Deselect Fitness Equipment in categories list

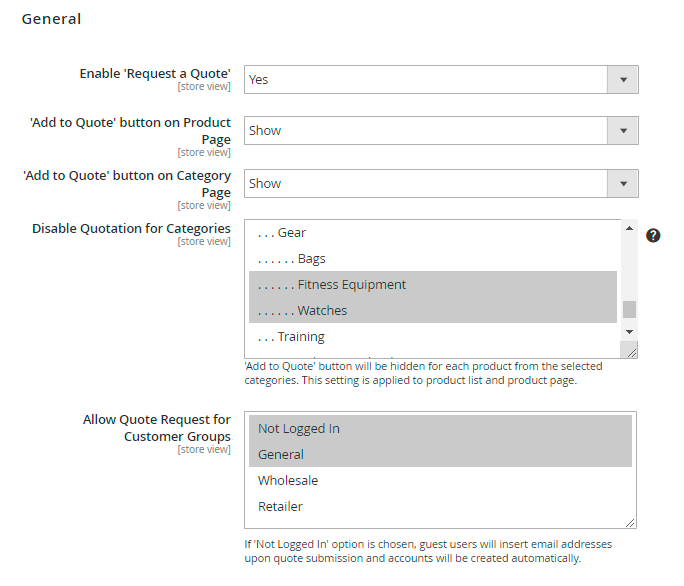(x=350, y=285)
